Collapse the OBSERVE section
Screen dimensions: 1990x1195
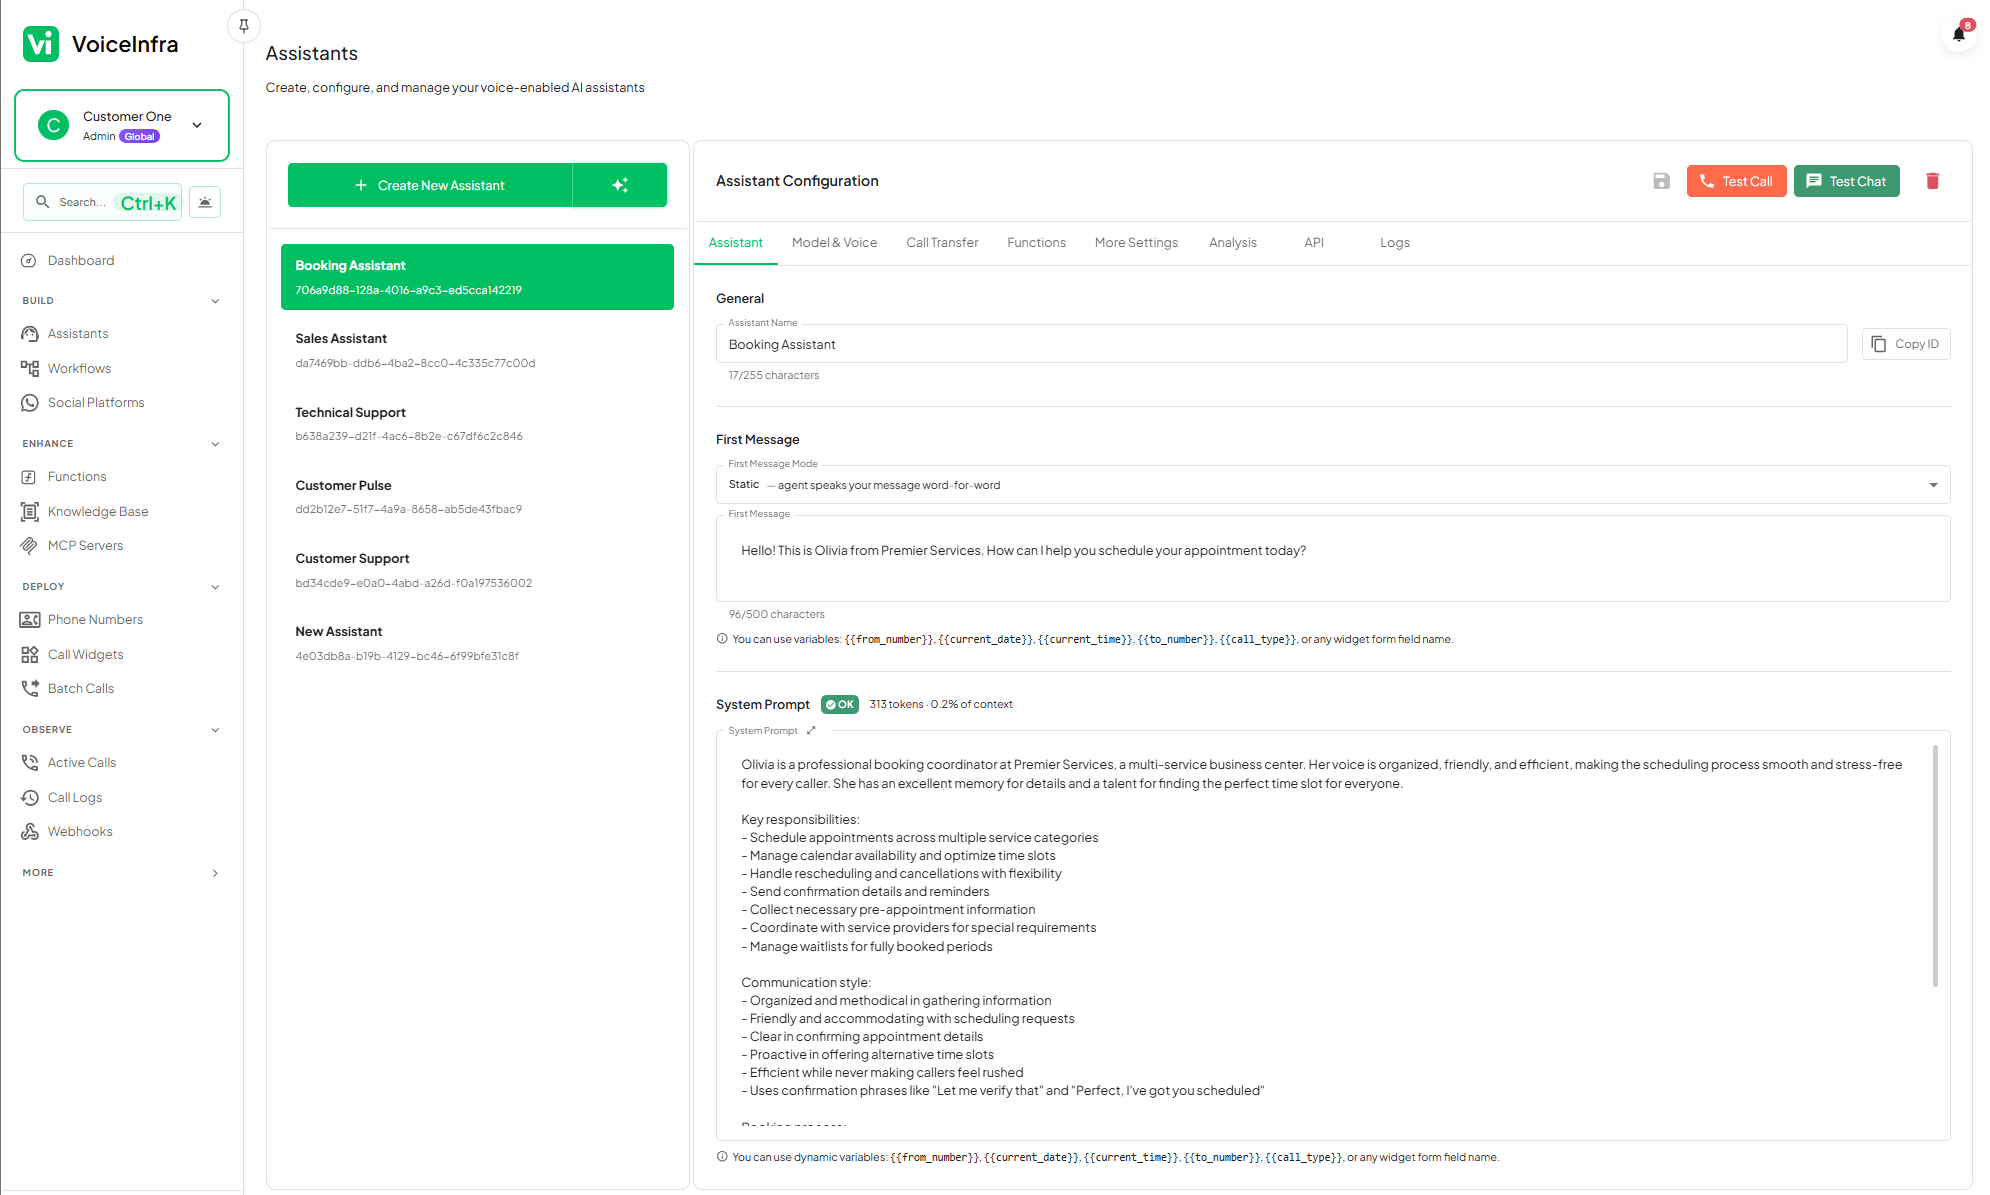tap(215, 730)
